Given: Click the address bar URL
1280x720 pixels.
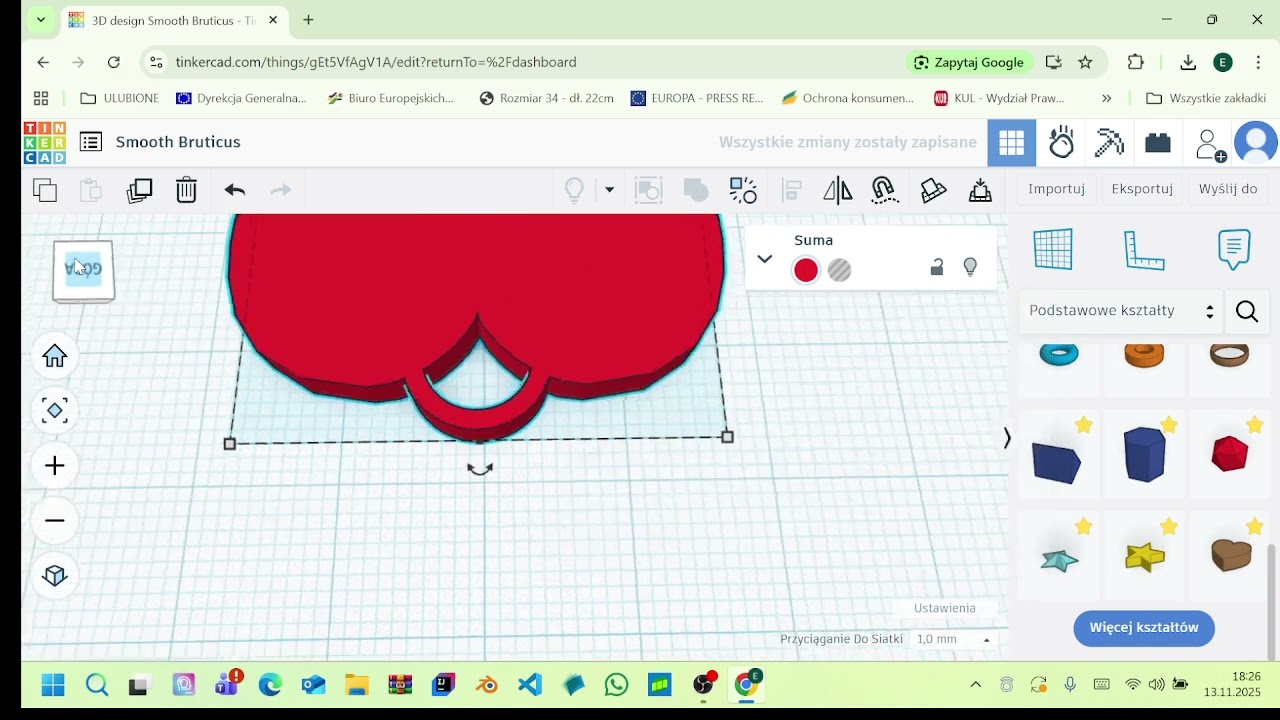Looking at the screenshot, I should coord(376,62).
